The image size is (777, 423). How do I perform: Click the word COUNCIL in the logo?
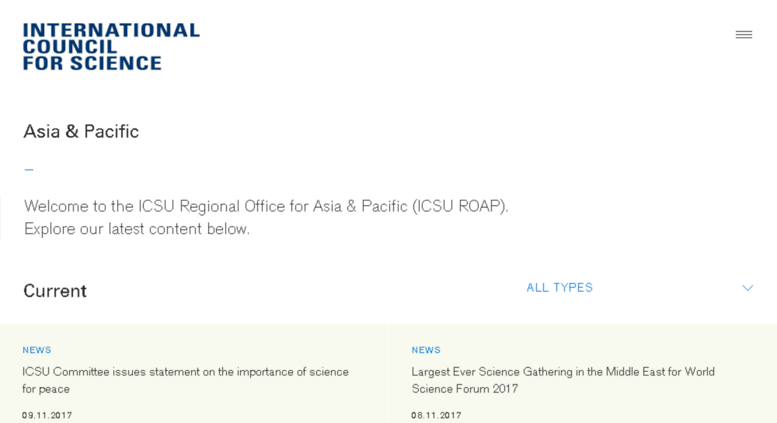(70, 47)
